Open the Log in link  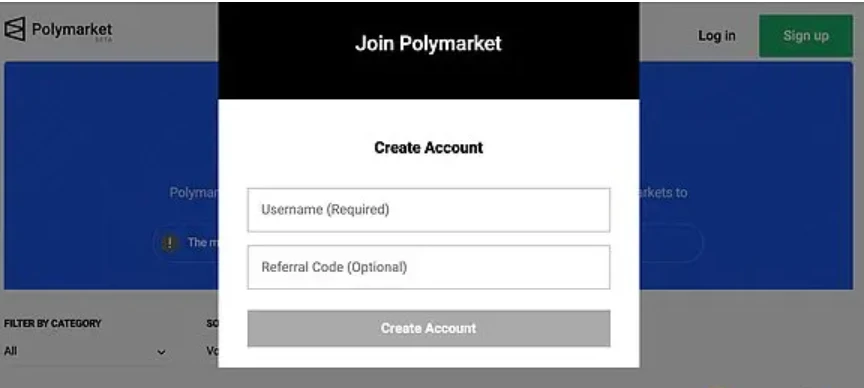[x=716, y=36]
